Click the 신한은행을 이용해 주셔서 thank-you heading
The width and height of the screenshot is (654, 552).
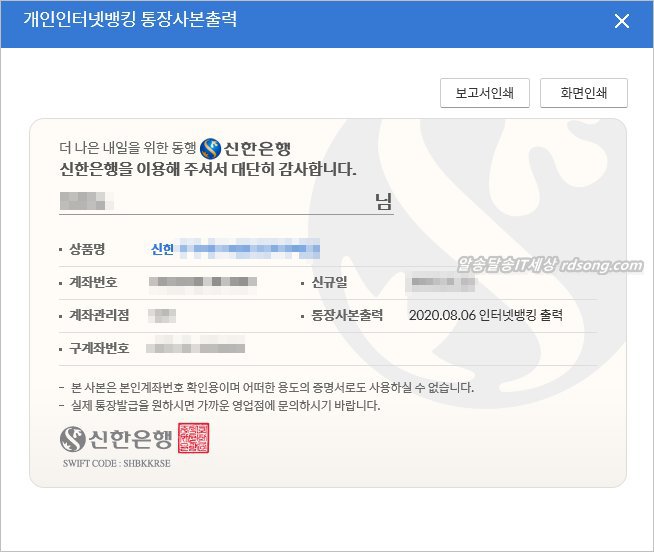click(208, 169)
